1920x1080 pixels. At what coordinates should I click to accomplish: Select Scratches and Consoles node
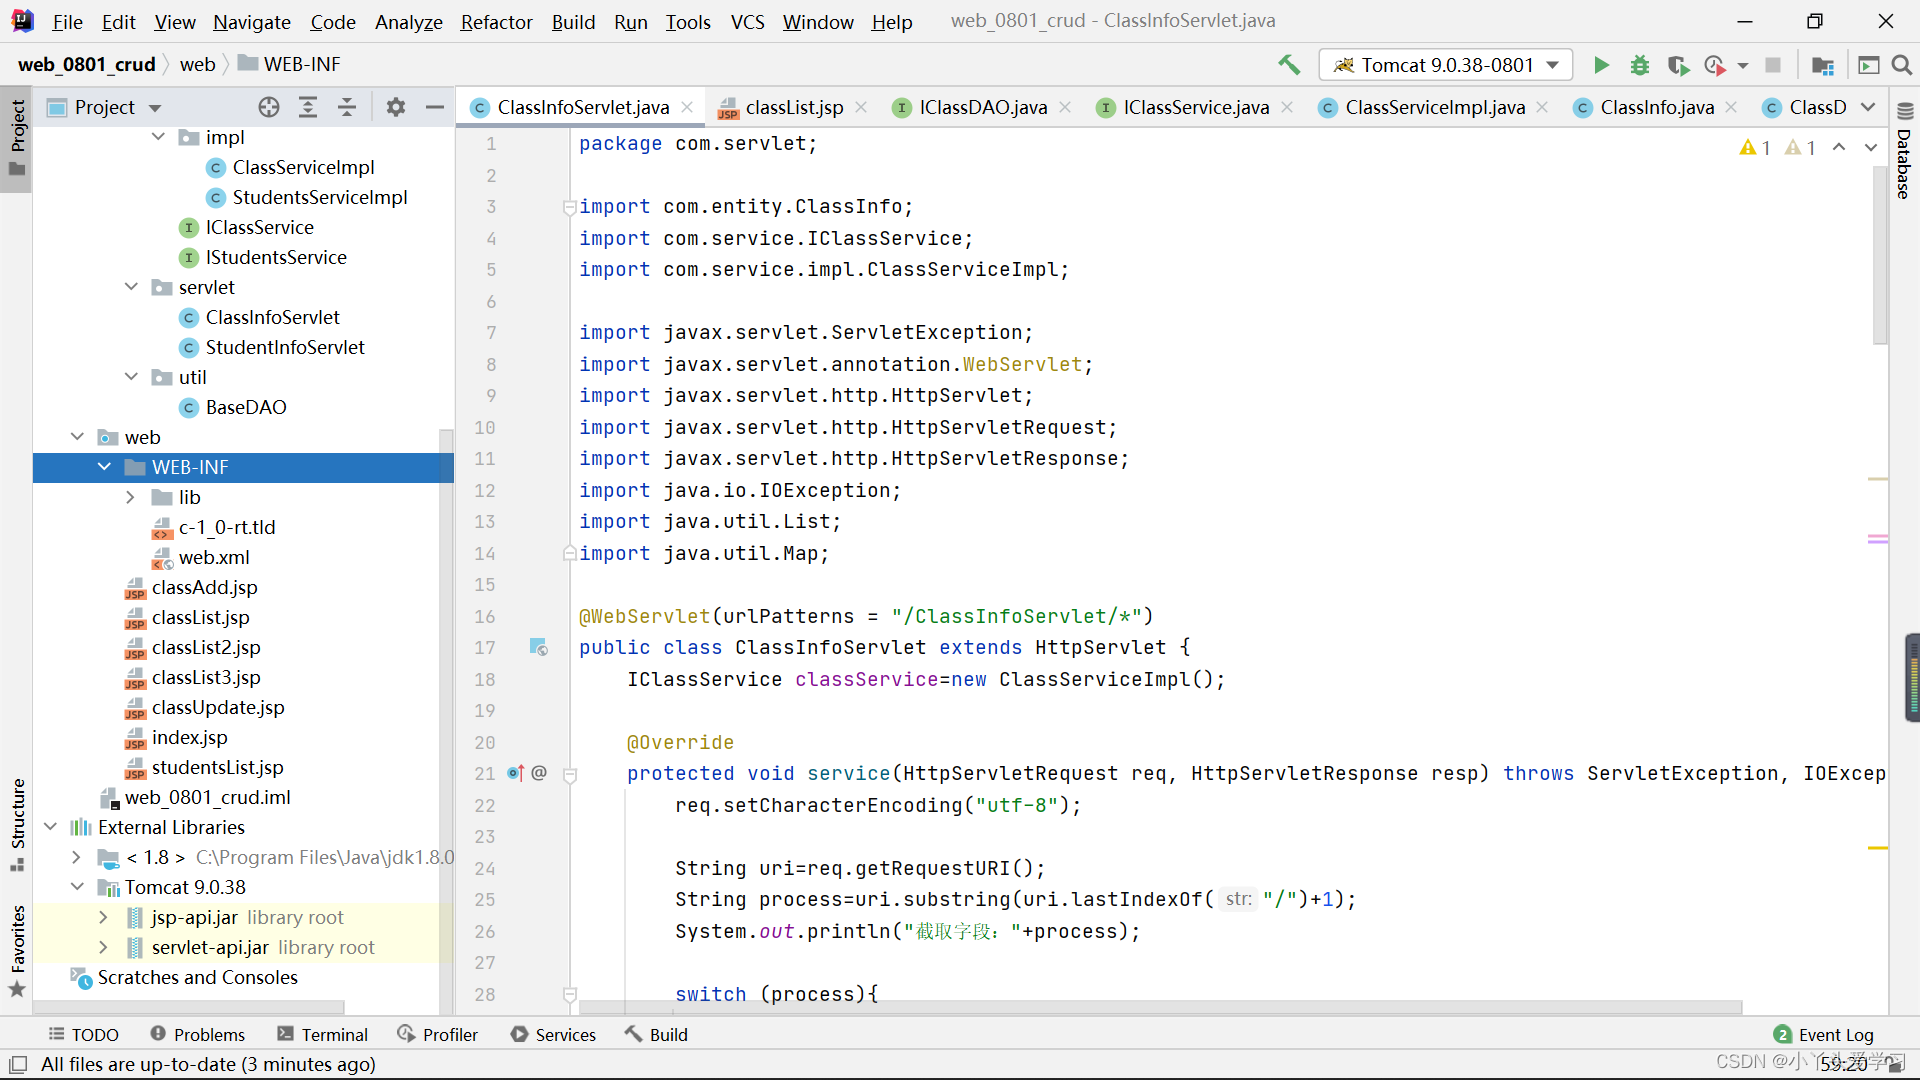(197, 977)
